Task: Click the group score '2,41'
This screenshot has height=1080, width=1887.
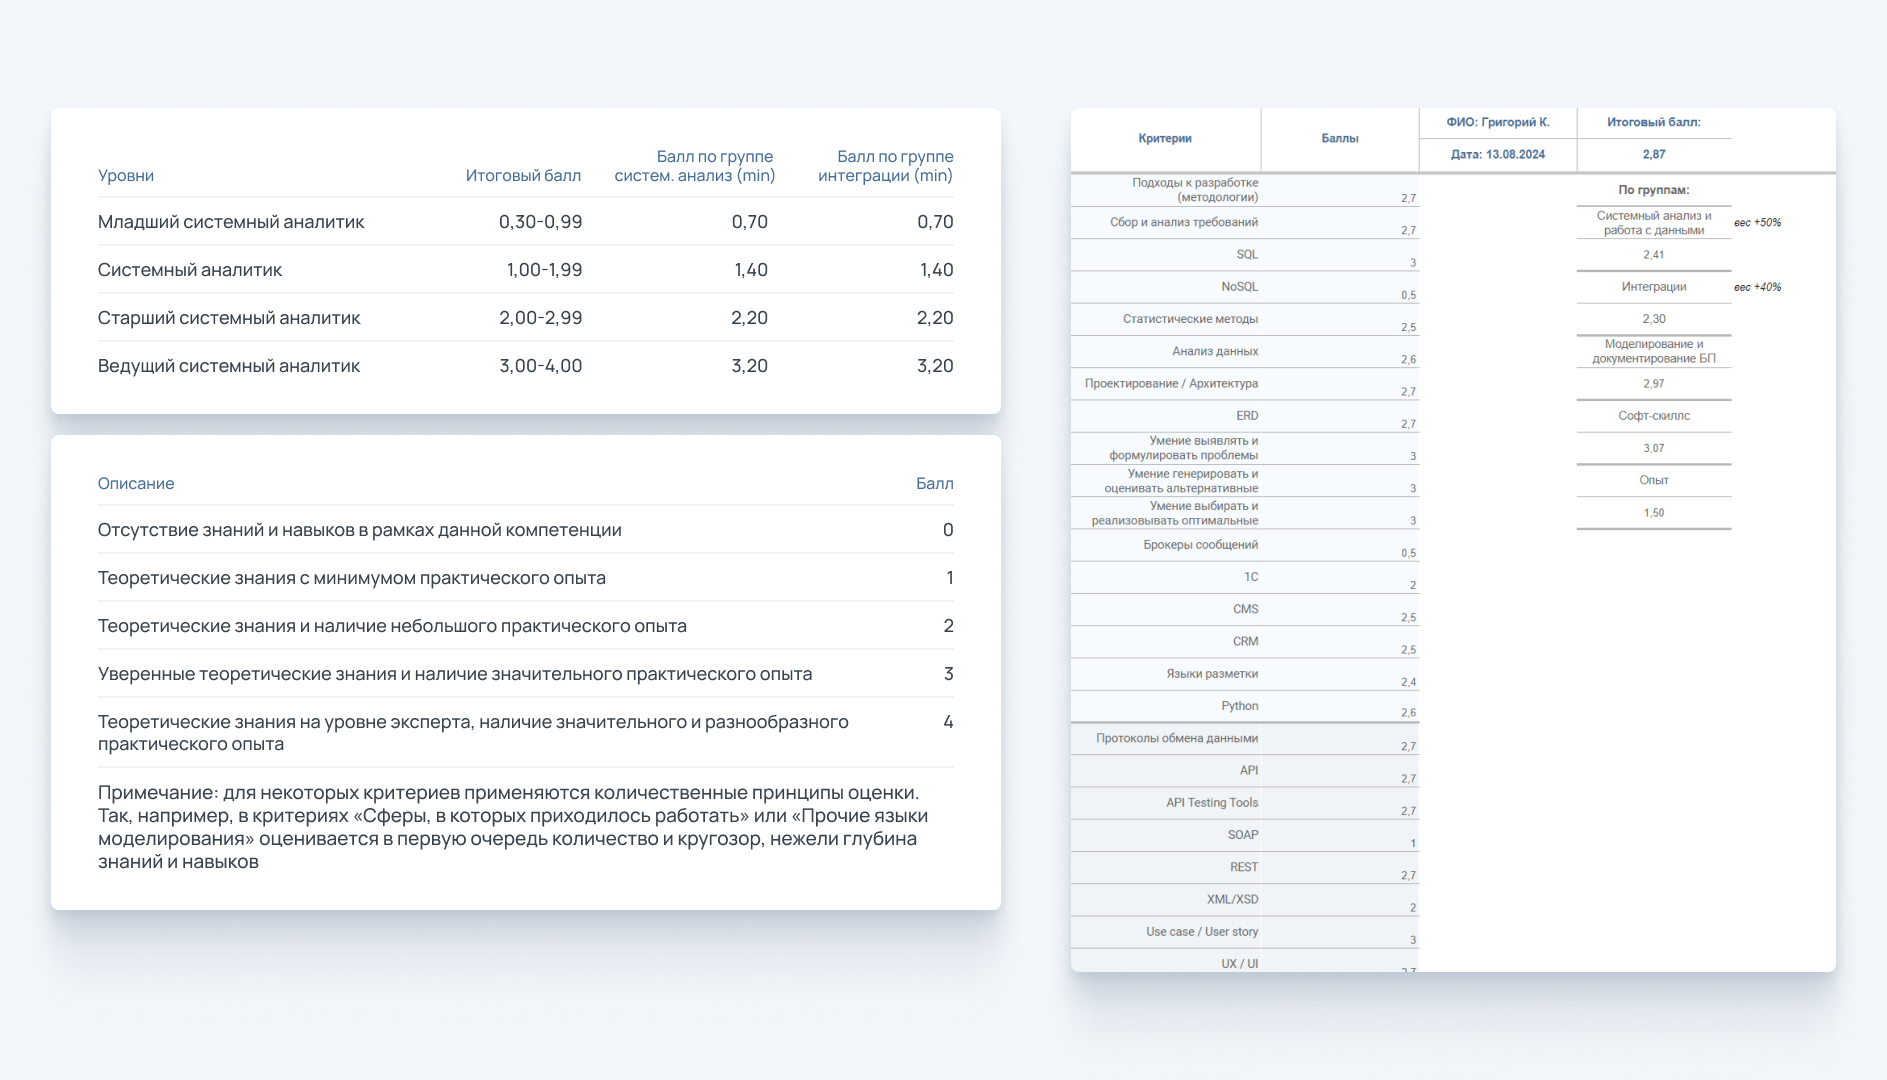Action: click(1654, 255)
